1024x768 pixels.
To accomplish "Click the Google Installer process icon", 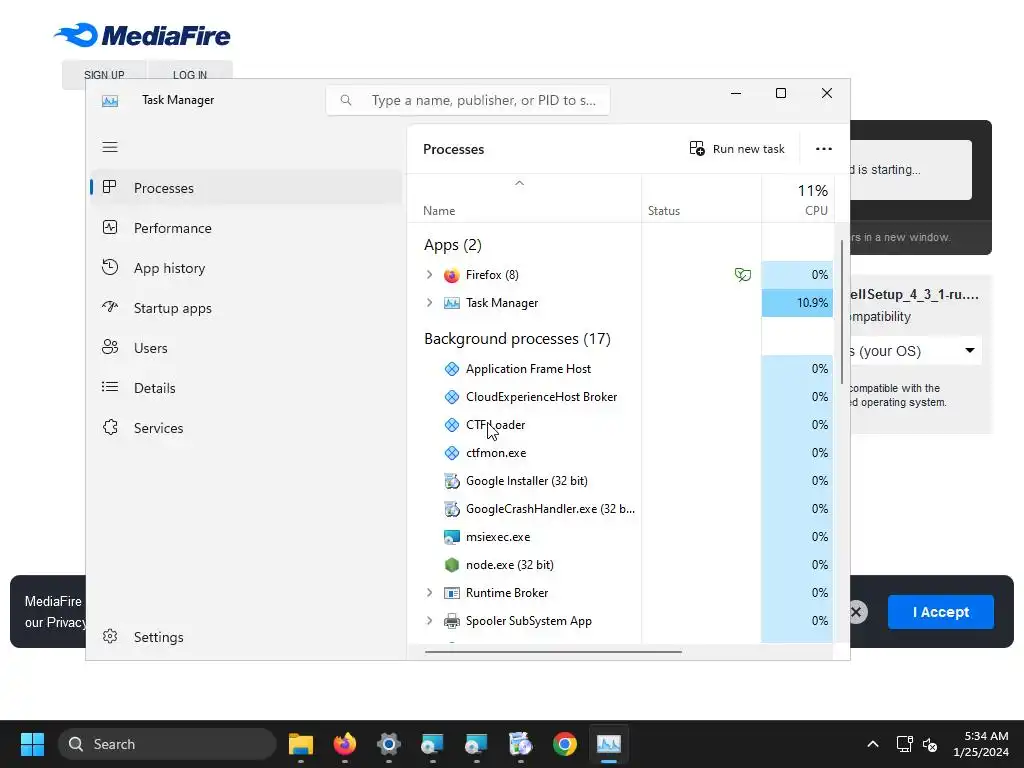I will pyautogui.click(x=451, y=481).
